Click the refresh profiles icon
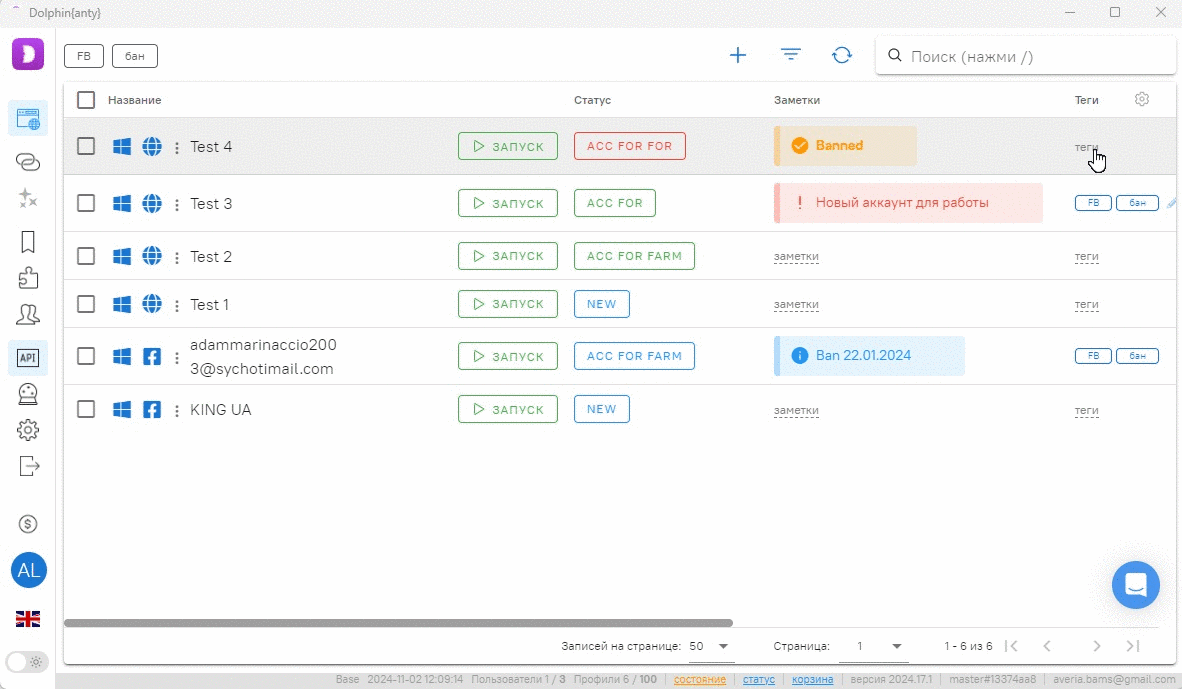 click(x=842, y=55)
